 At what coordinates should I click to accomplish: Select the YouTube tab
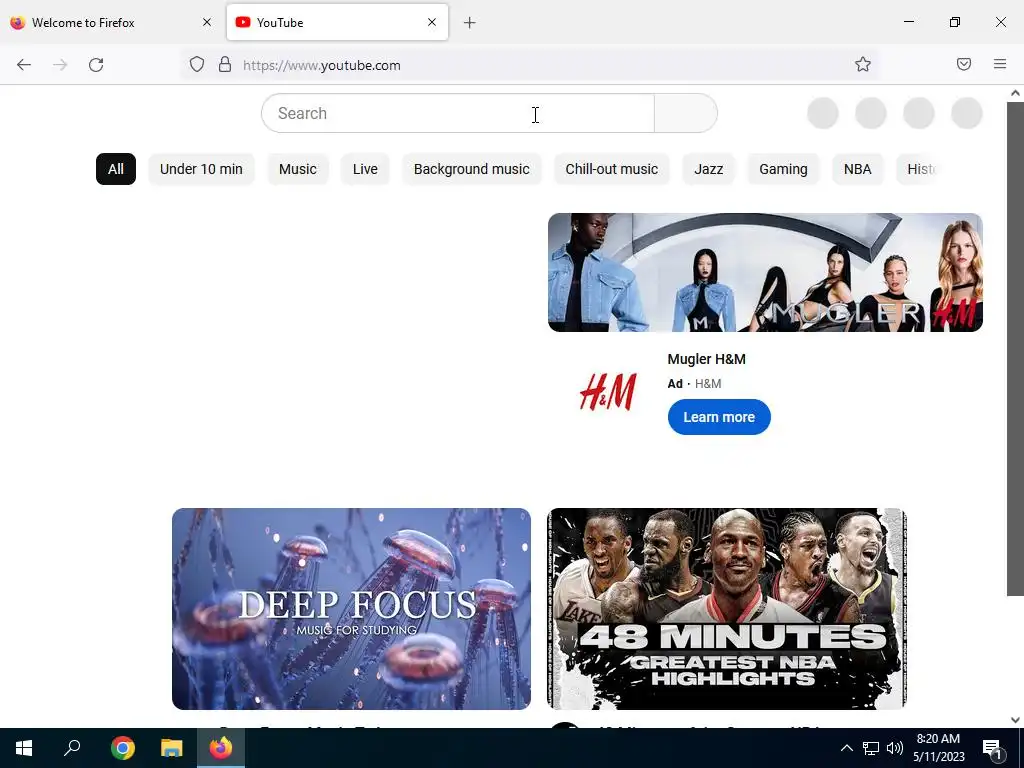tap(337, 22)
